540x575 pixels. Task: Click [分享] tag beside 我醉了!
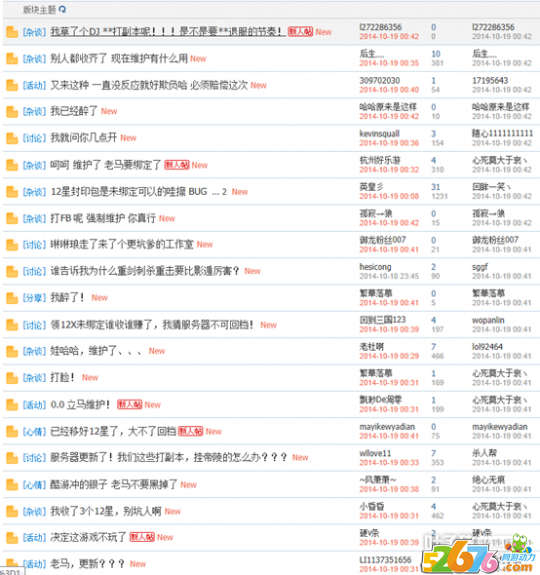click(x=34, y=298)
